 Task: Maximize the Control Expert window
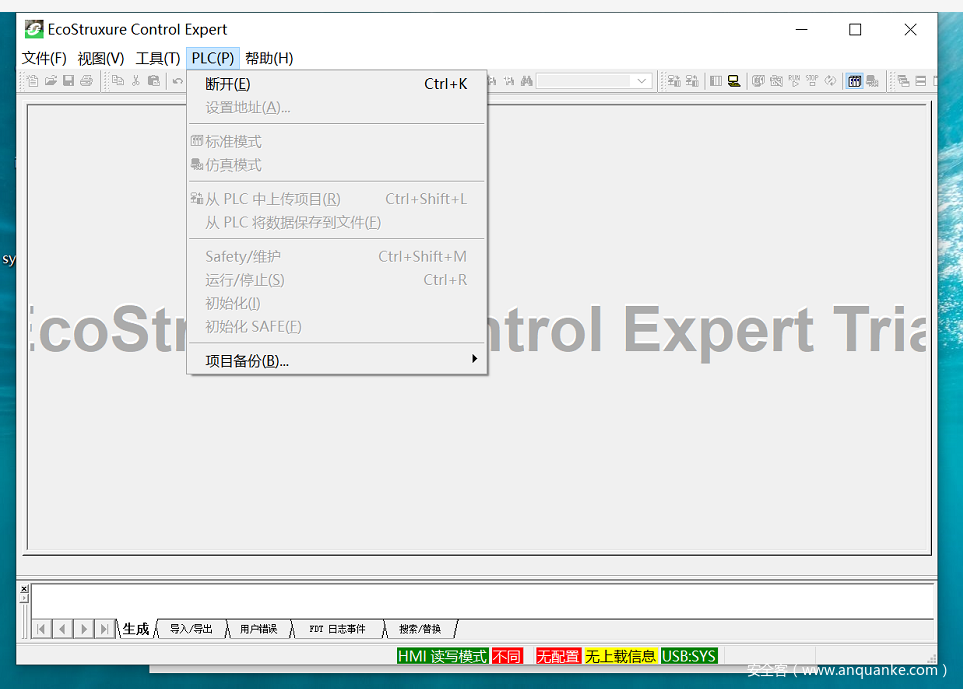(x=855, y=29)
